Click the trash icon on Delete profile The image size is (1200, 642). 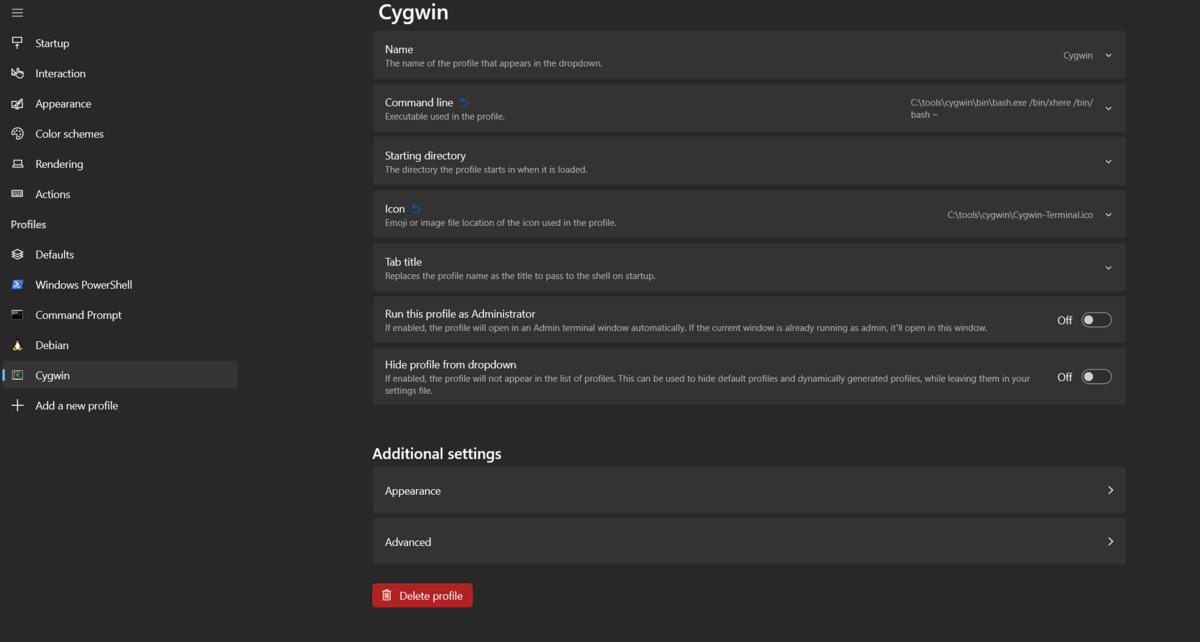click(387, 596)
